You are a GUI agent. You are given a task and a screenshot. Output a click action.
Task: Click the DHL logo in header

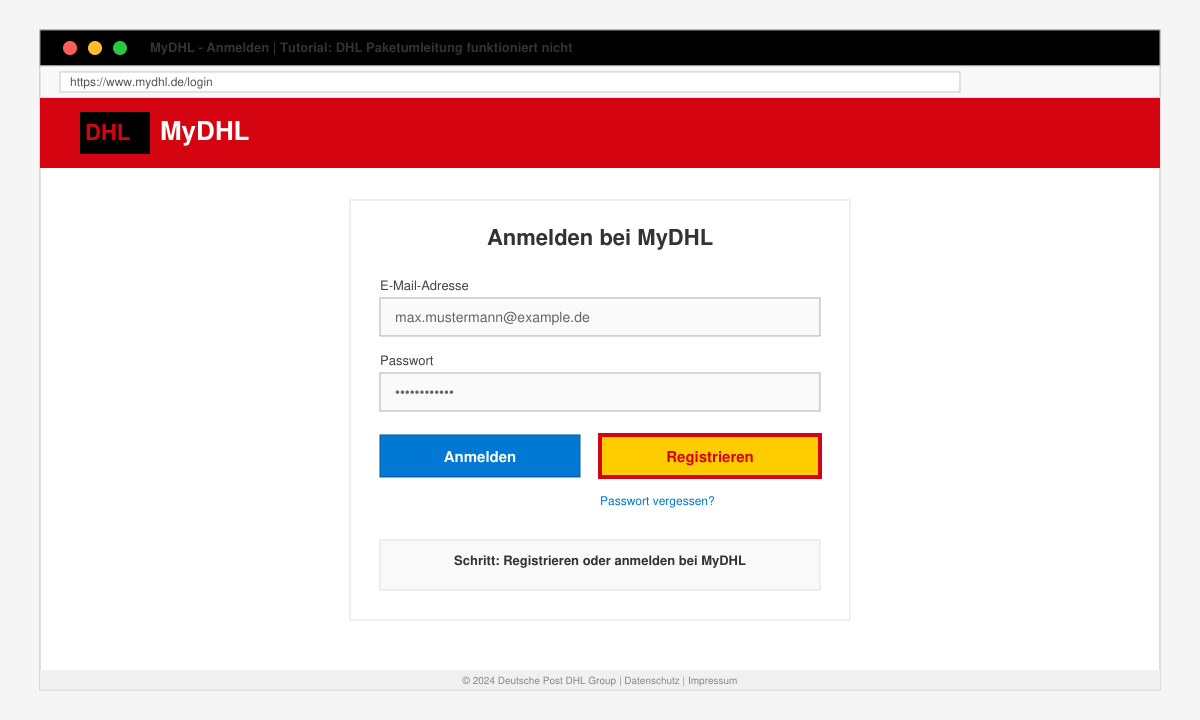(115, 133)
